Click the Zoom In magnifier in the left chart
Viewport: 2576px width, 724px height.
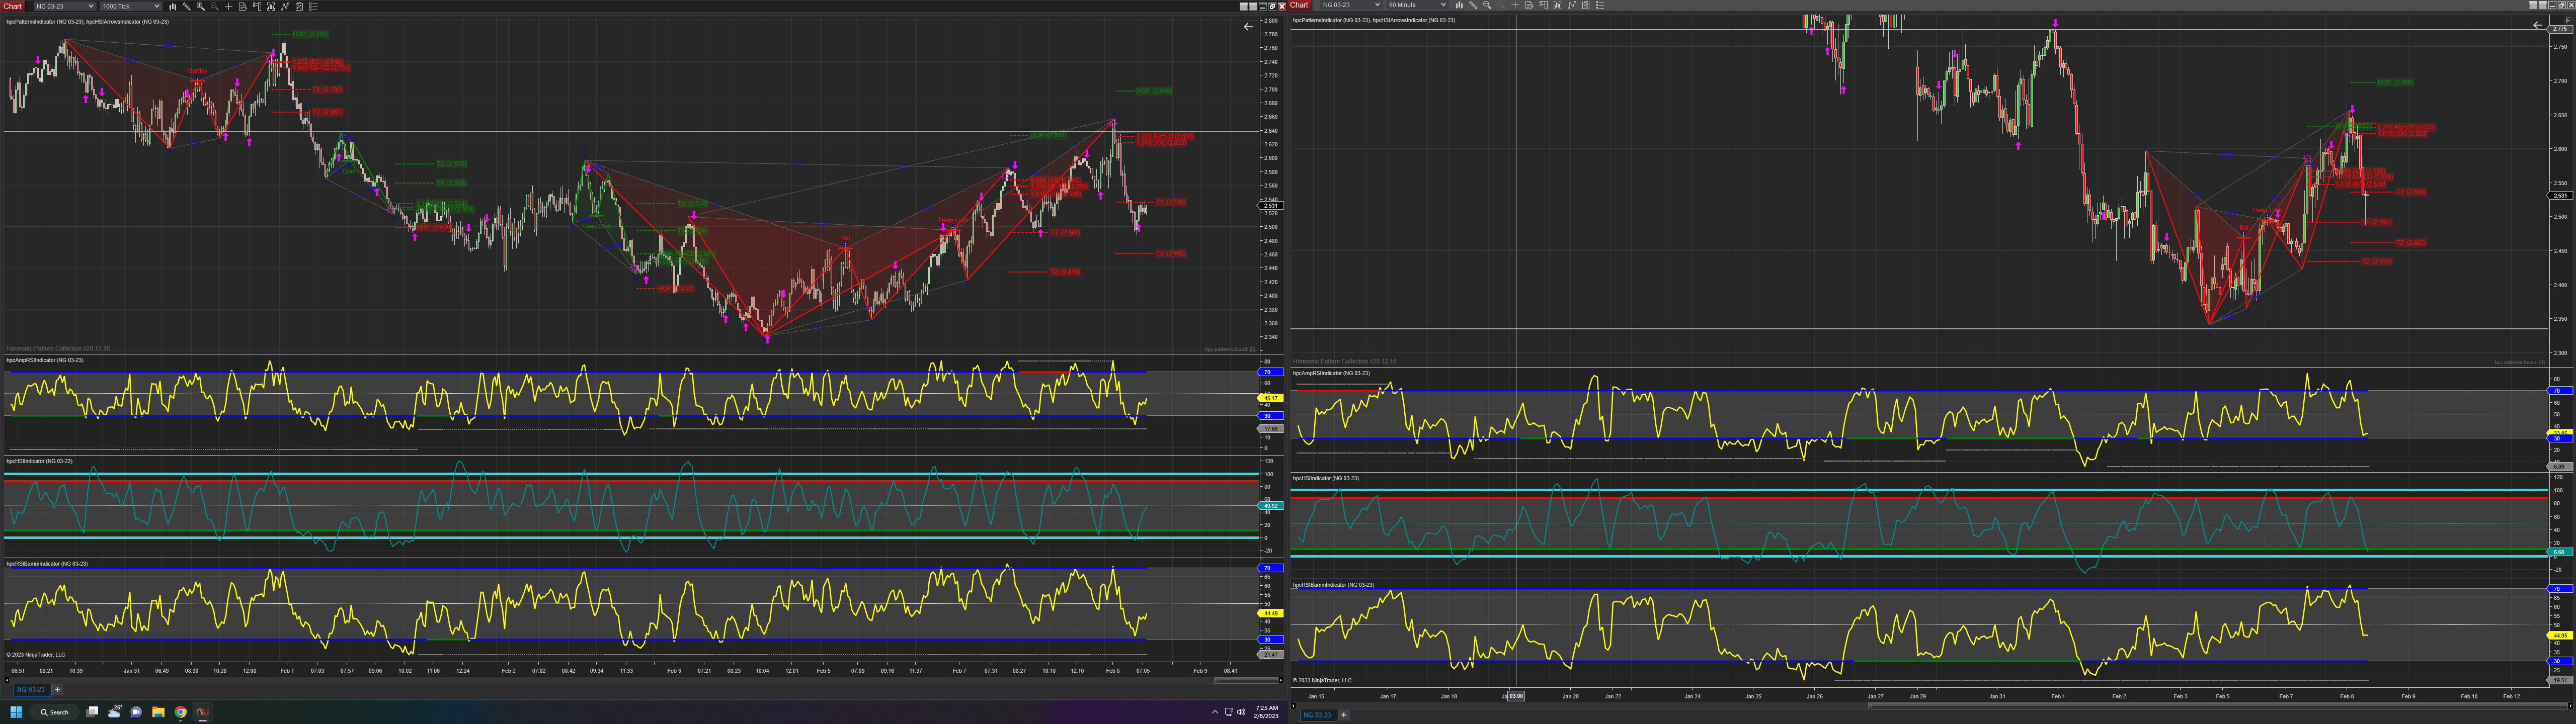click(201, 6)
